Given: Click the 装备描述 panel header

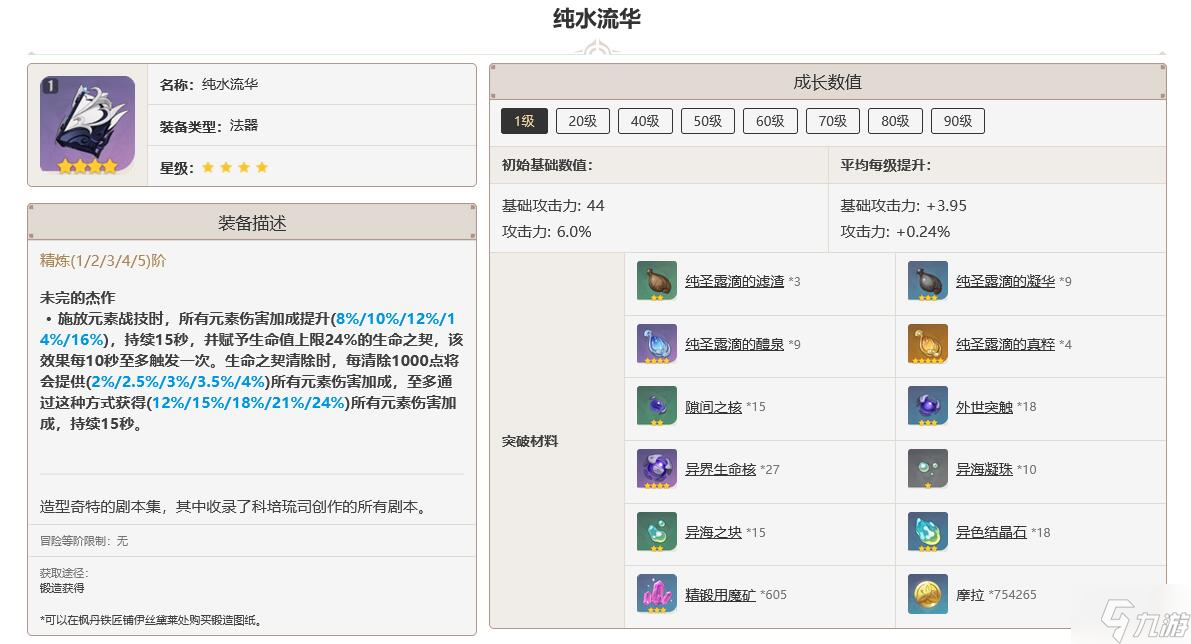Looking at the screenshot, I should pos(252,223).
